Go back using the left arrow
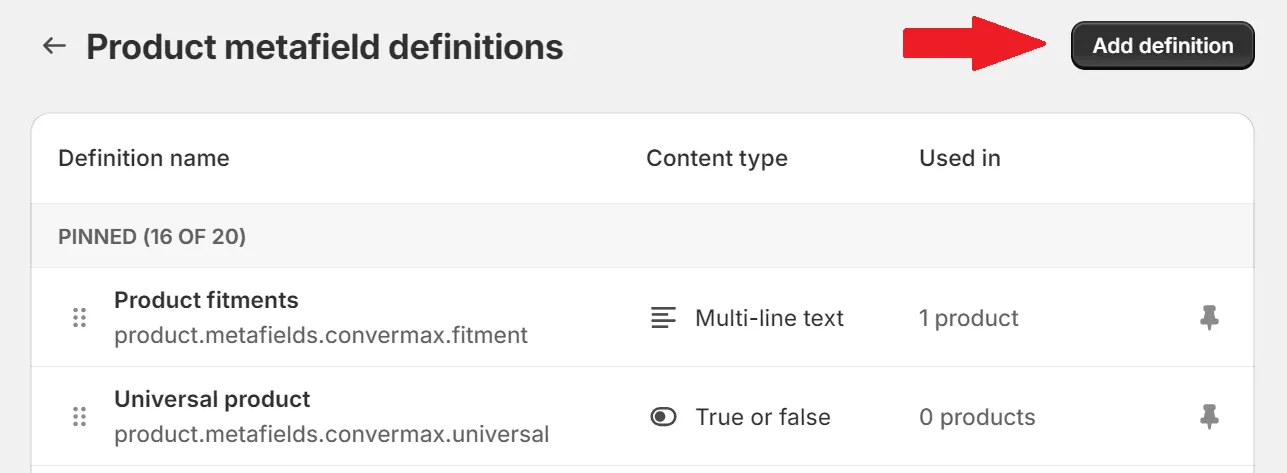This screenshot has width=1287, height=473. [54, 46]
